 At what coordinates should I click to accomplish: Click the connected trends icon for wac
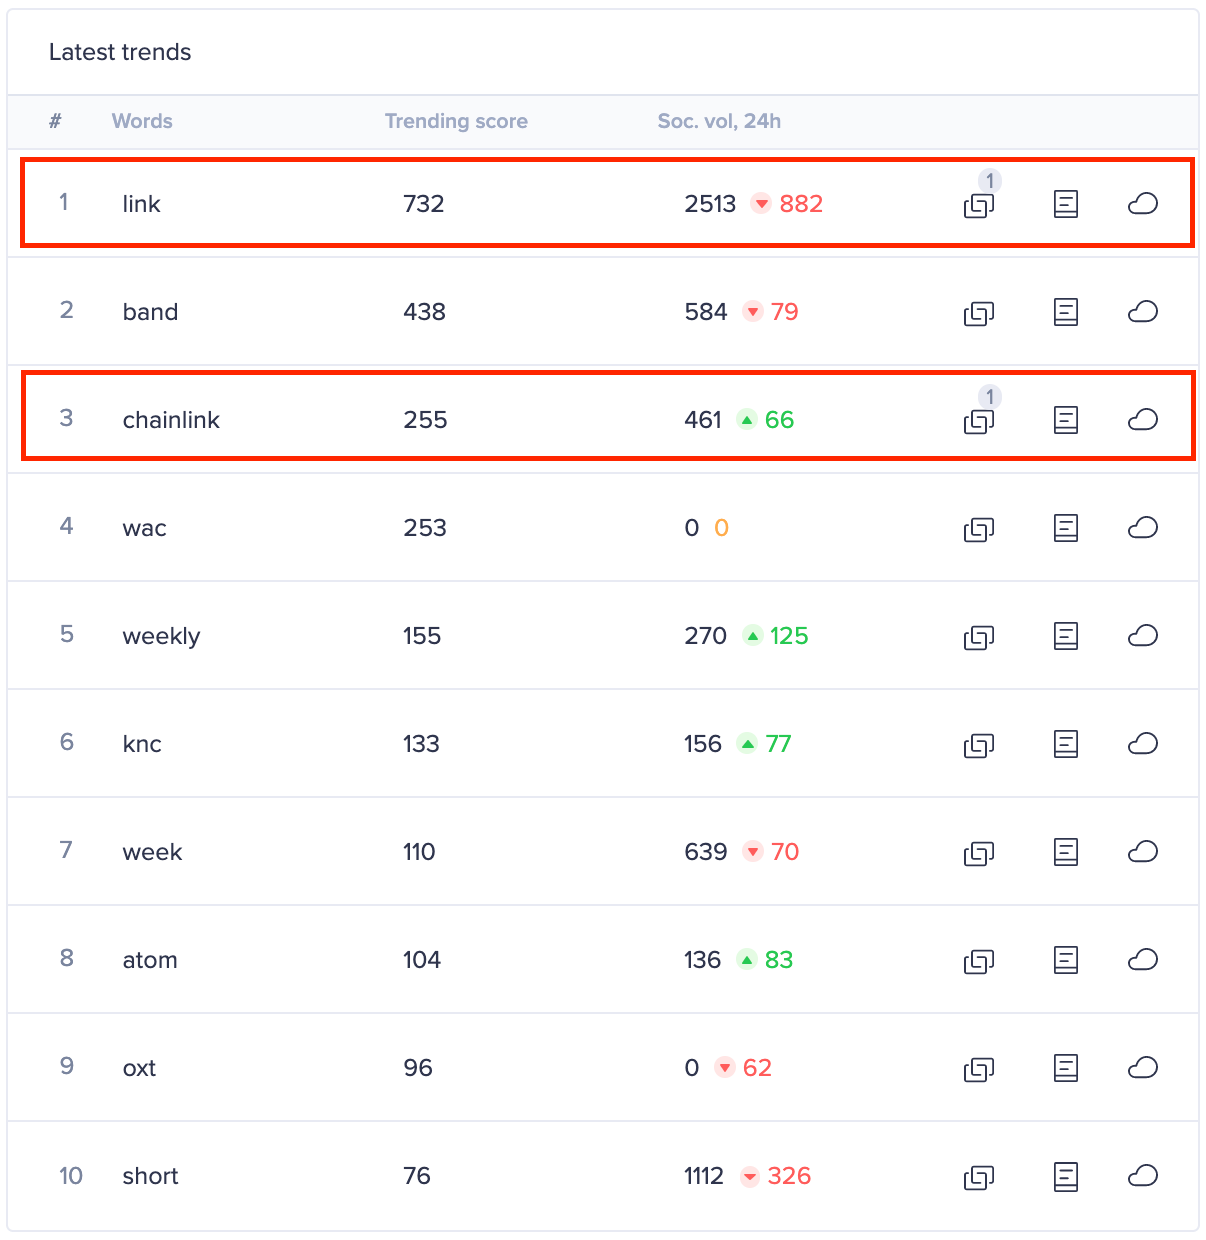pyautogui.click(x=978, y=529)
